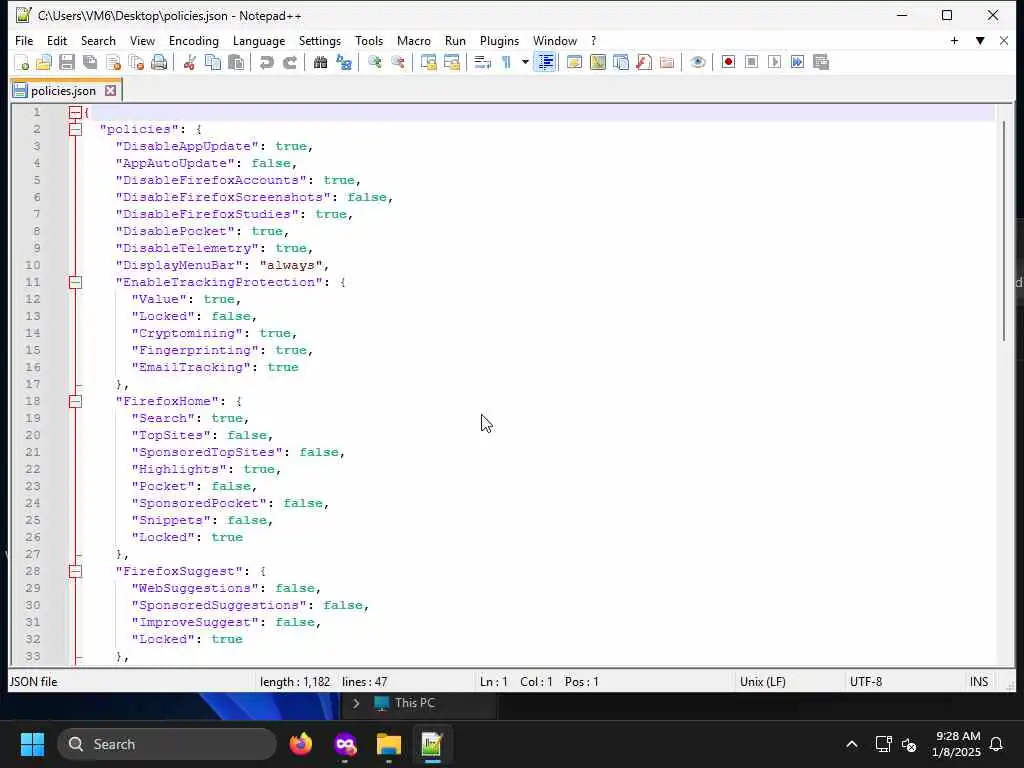The image size is (1024, 768).
Task: Start macro recording with the red record icon
Action: pyautogui.click(x=728, y=62)
